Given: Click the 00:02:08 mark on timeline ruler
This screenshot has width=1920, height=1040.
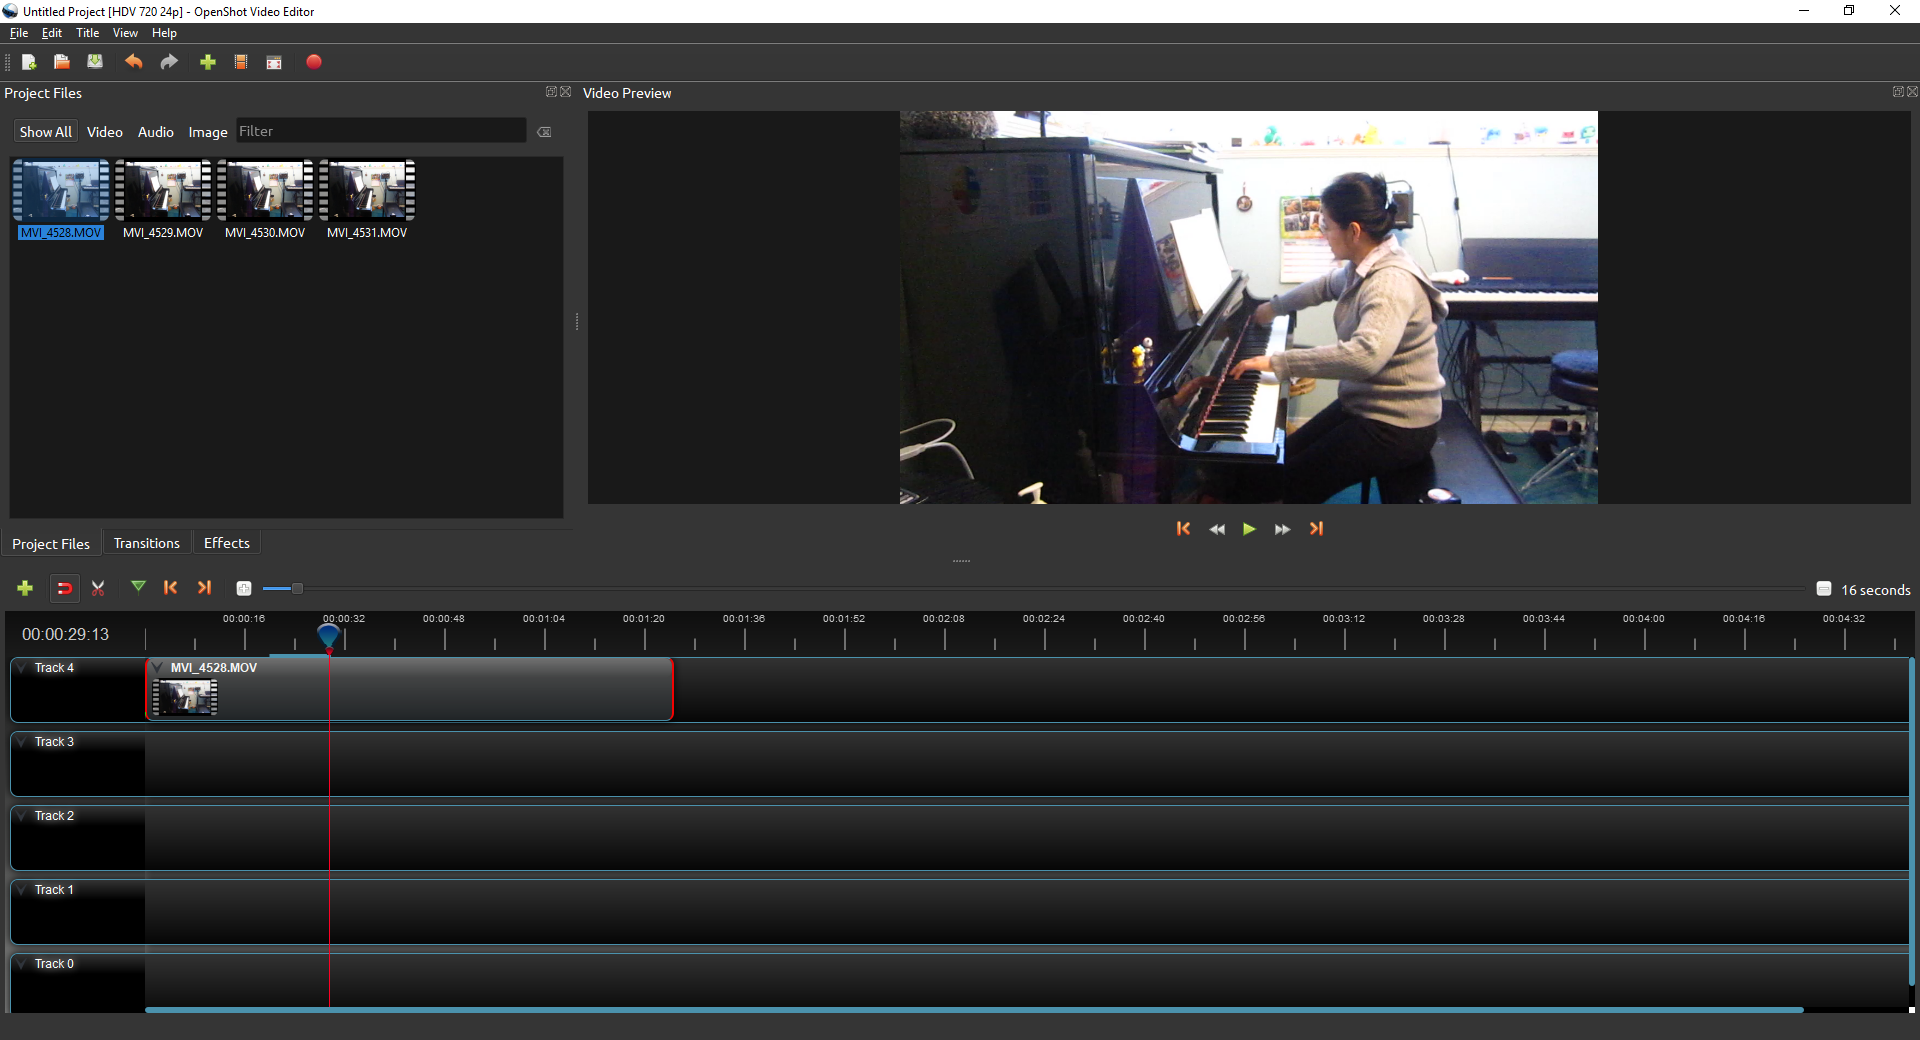Looking at the screenshot, I should click(x=944, y=619).
